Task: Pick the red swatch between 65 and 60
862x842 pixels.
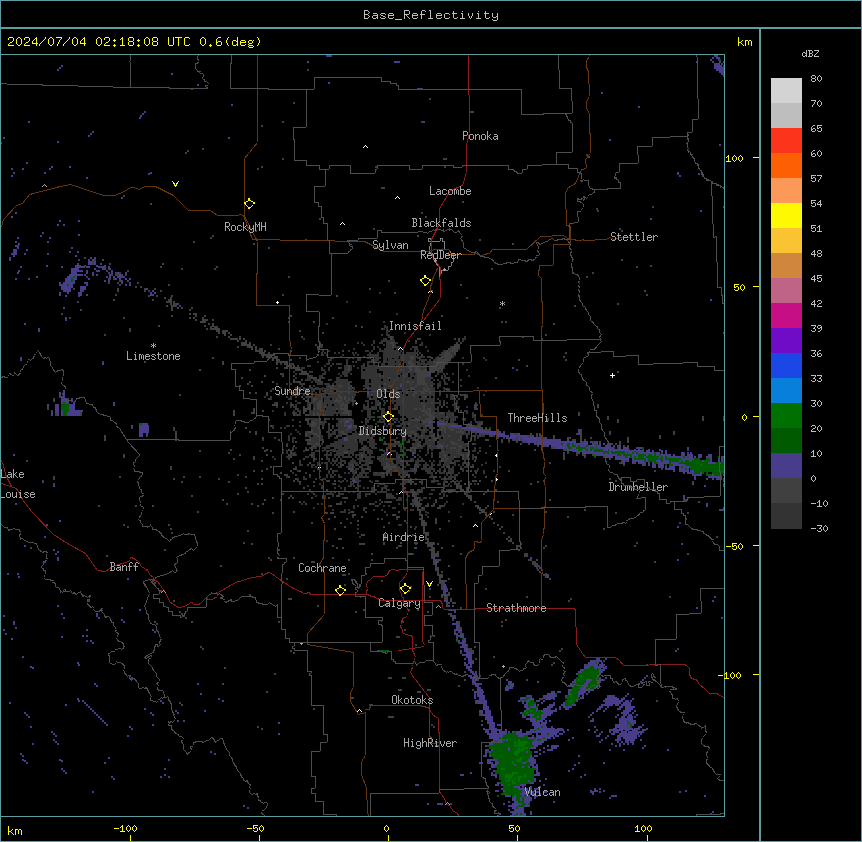Action: point(786,141)
